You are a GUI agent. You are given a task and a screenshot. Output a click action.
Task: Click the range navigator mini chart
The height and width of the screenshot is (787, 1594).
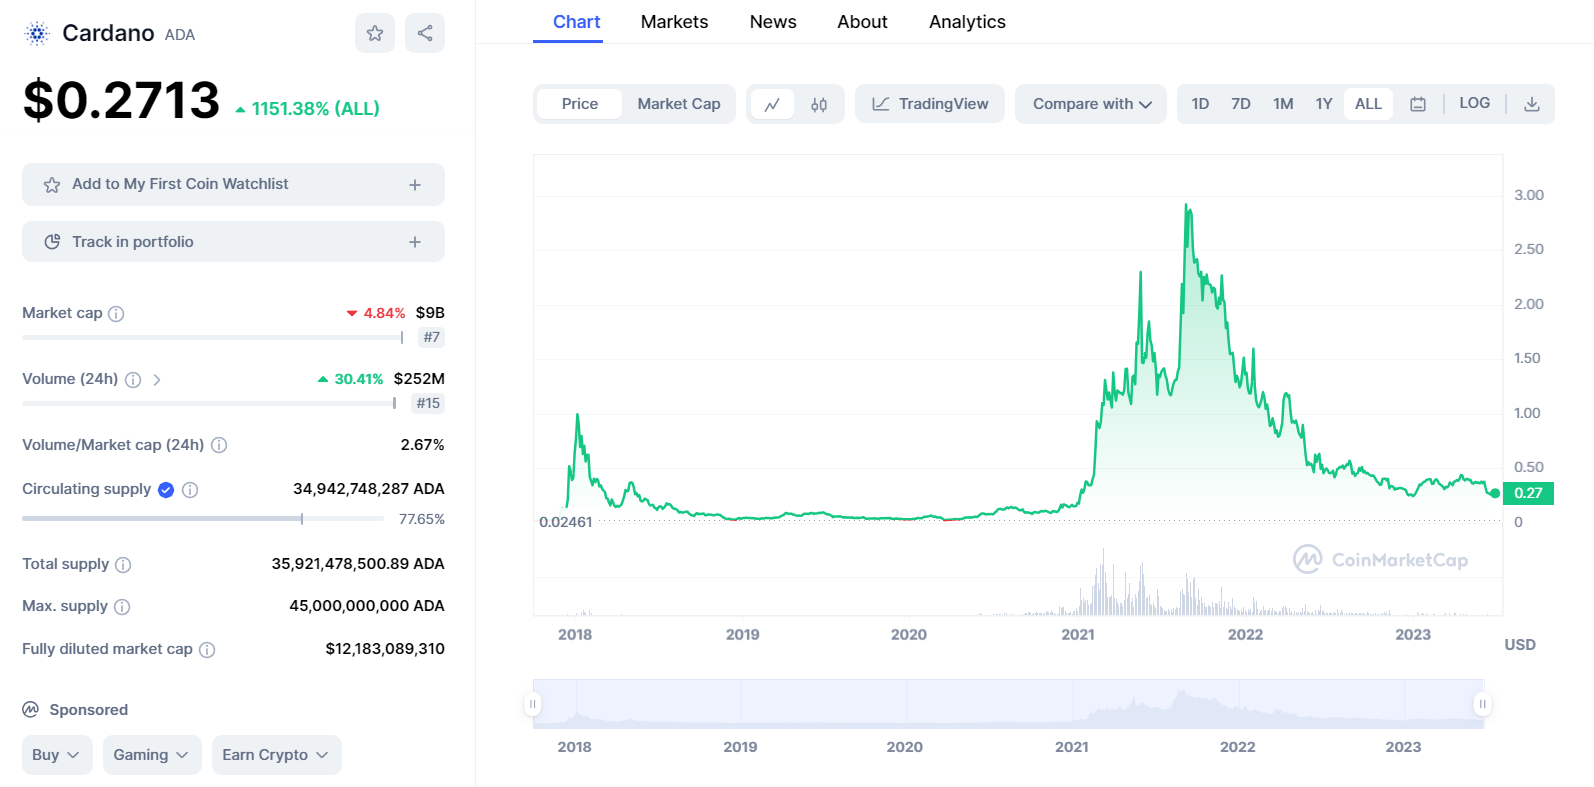click(x=1008, y=704)
